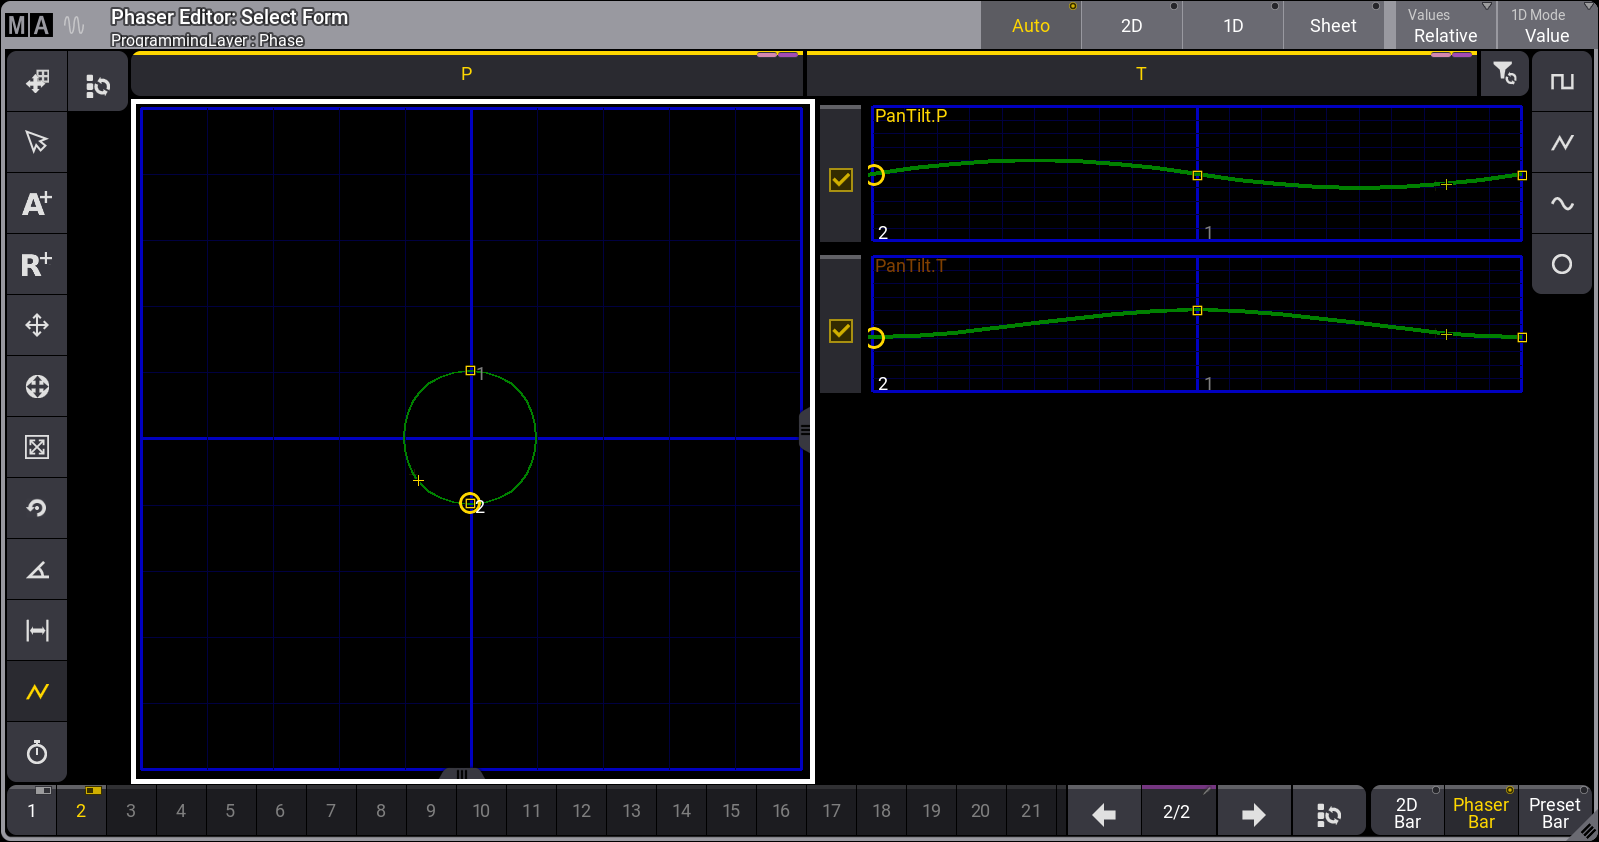Uncheck the PanTilt.P curve checkbox

841,180
